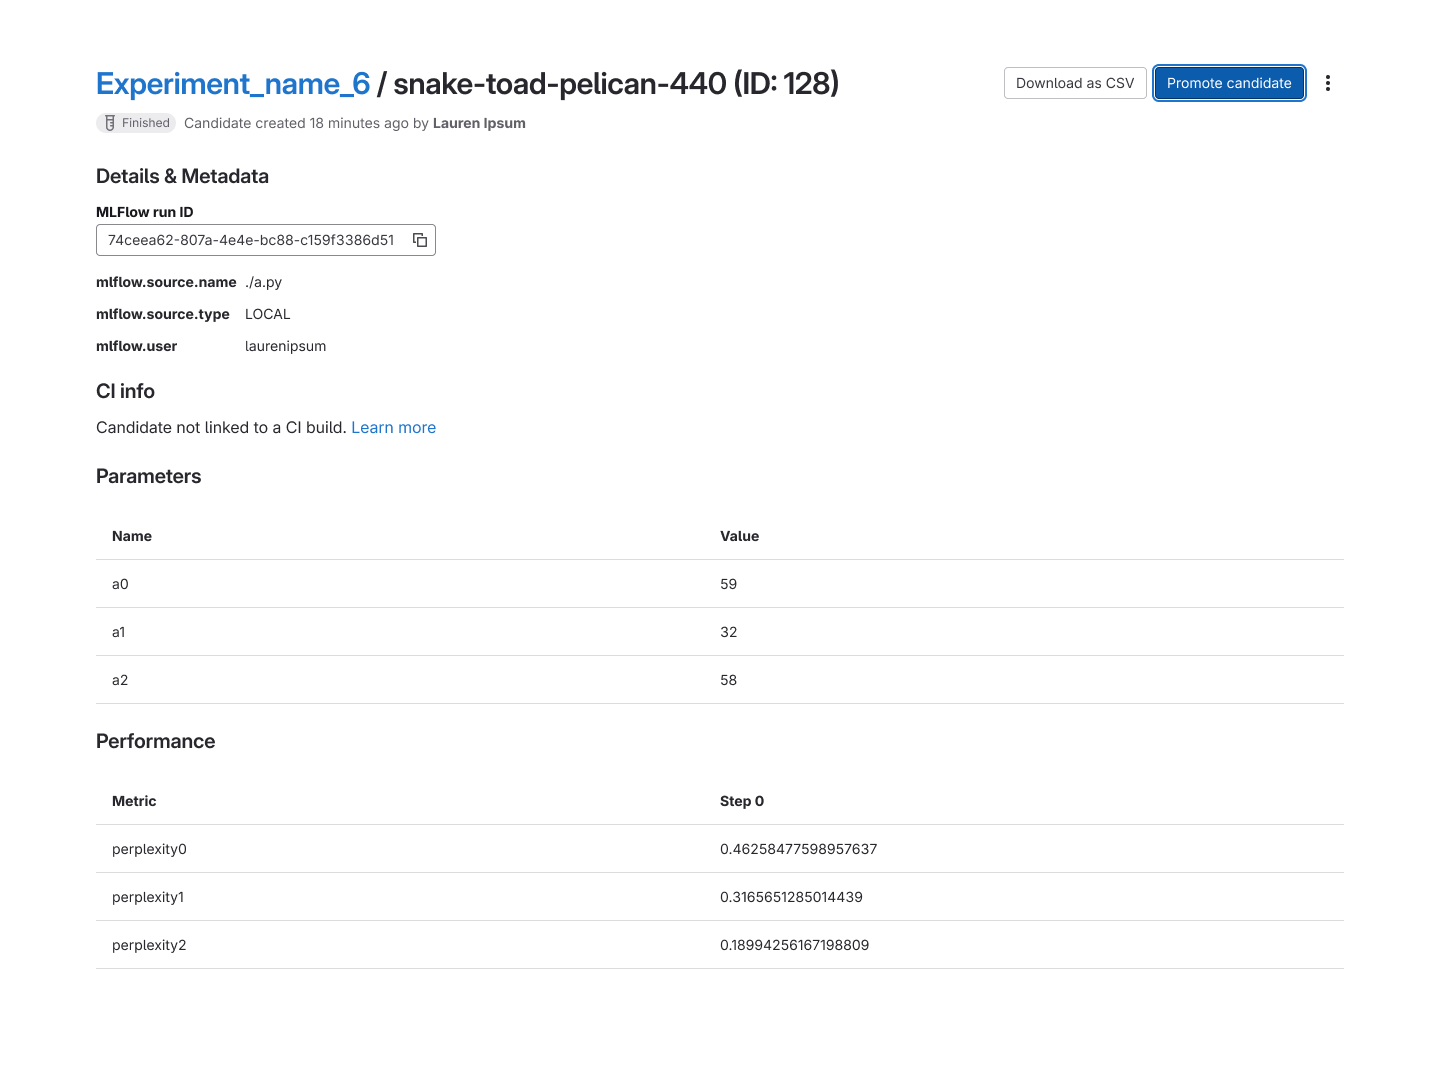Select parameter name a1
This screenshot has height=1080, width=1440.
pos(118,632)
